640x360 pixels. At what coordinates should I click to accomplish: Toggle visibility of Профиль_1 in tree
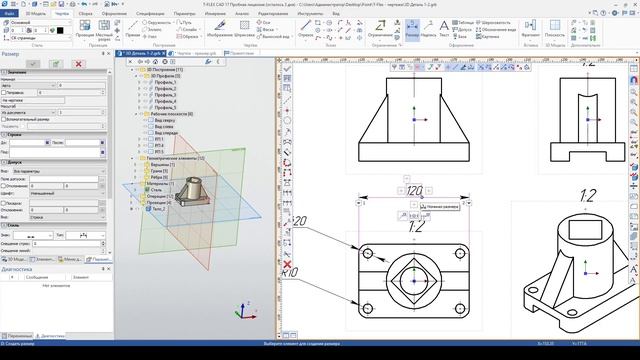[x=144, y=82]
